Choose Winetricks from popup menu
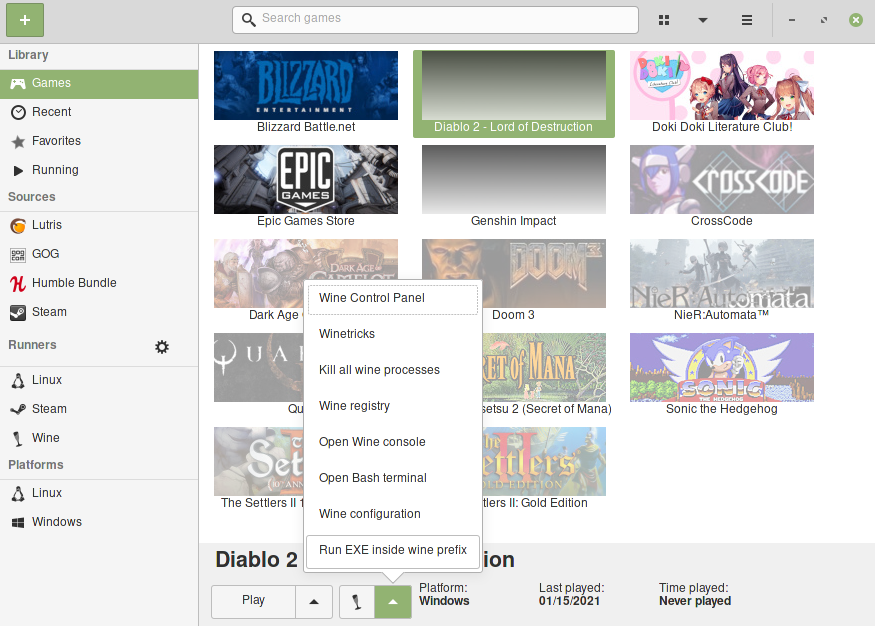The height and width of the screenshot is (626, 875). (x=393, y=335)
